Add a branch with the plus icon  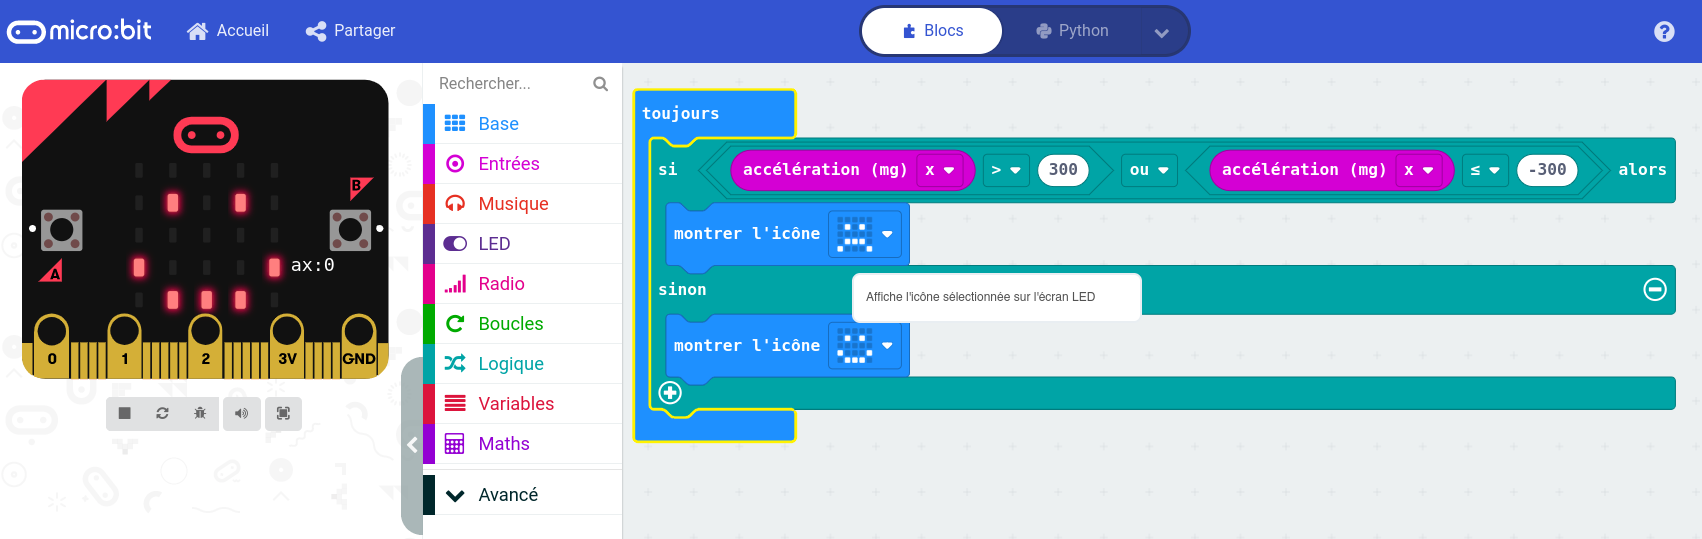670,392
